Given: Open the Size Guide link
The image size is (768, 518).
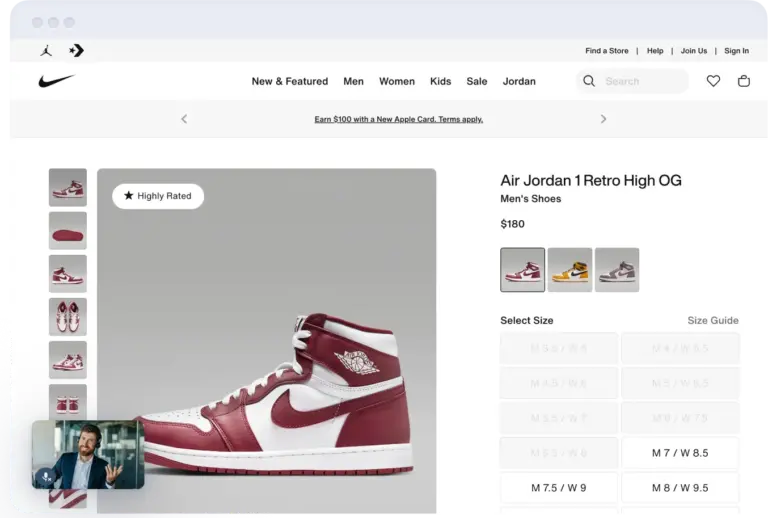Looking at the screenshot, I should pyautogui.click(x=712, y=321).
